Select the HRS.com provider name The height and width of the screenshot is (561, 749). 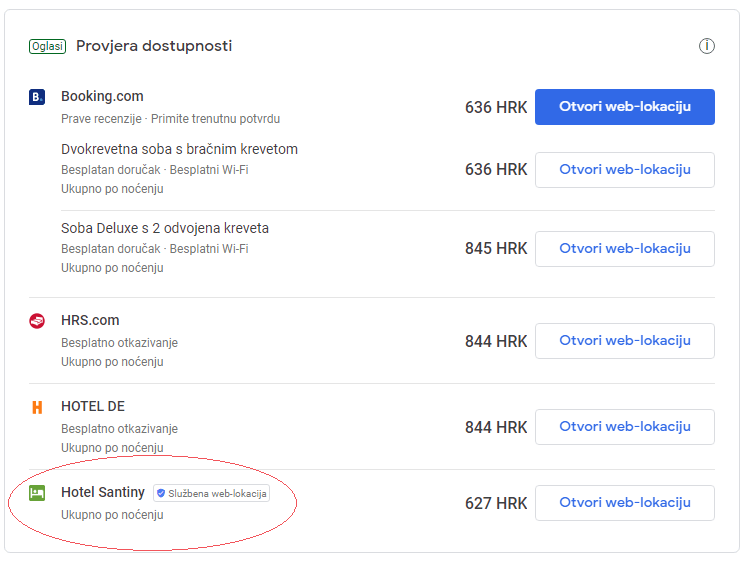[x=90, y=321]
